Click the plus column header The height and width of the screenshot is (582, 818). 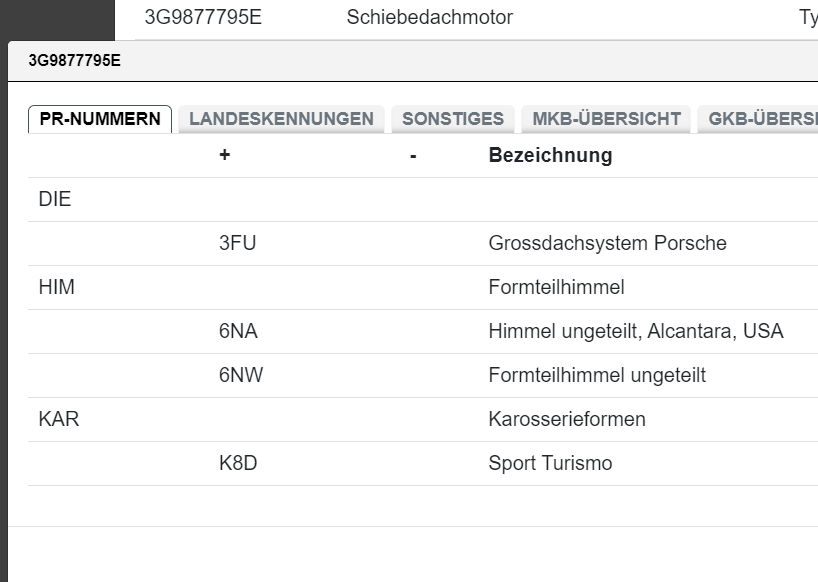[x=224, y=155]
